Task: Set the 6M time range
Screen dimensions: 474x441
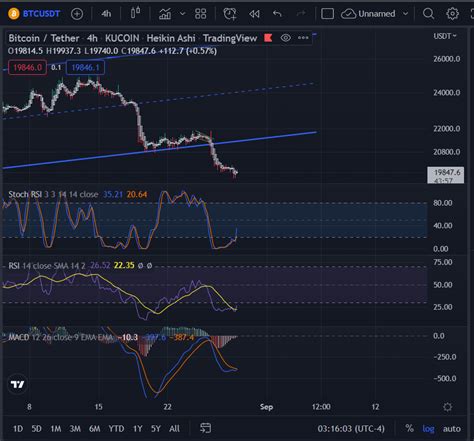Action: (x=95, y=429)
